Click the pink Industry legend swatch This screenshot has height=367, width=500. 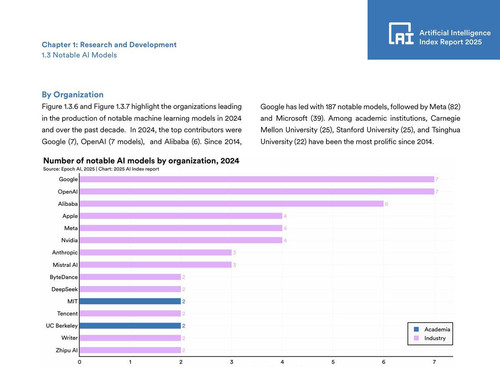coord(416,338)
